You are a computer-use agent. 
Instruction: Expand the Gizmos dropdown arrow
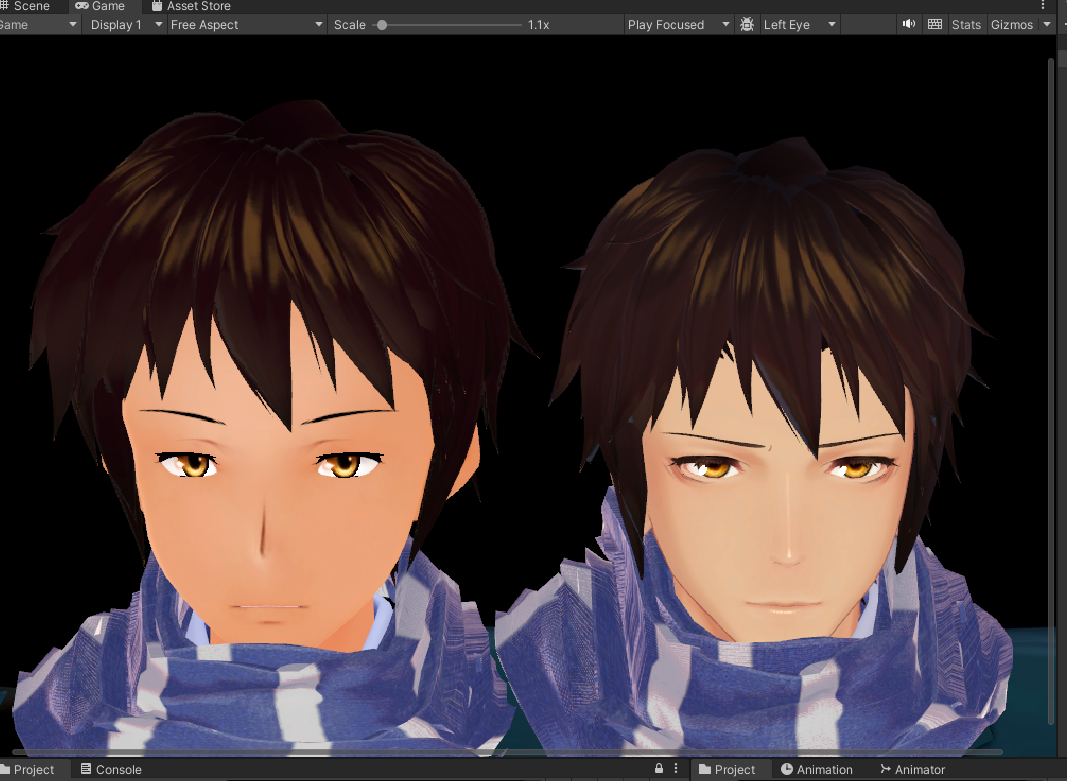pos(1047,24)
